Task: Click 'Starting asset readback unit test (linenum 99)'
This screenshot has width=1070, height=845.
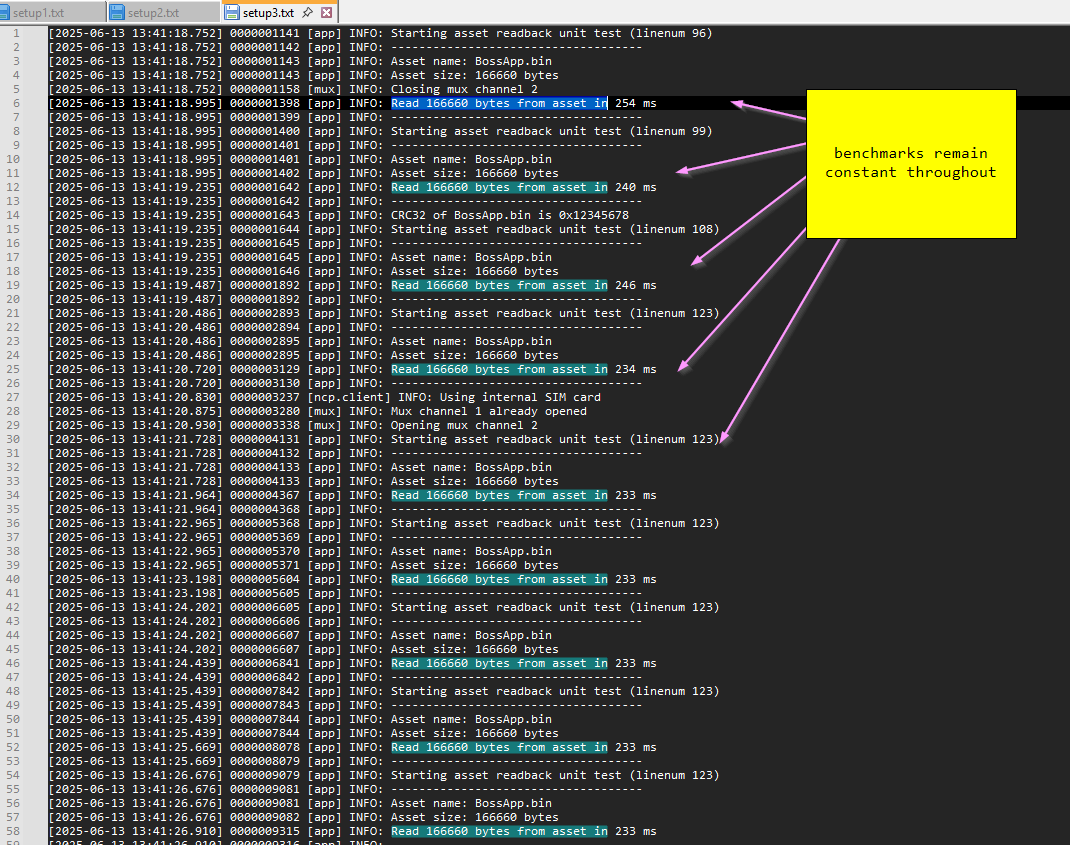Action: [551, 131]
